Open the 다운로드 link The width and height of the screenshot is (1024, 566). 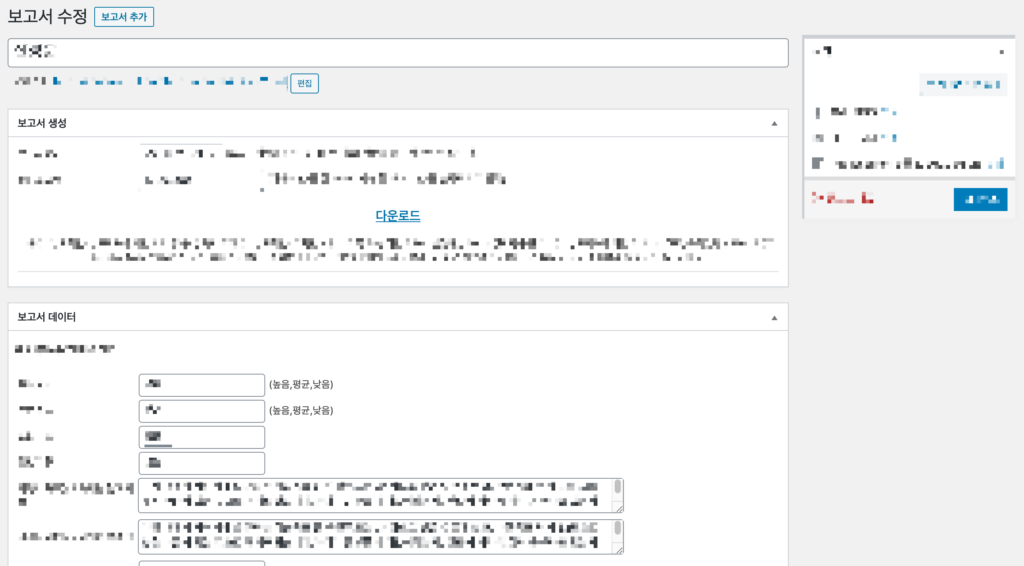(397, 215)
